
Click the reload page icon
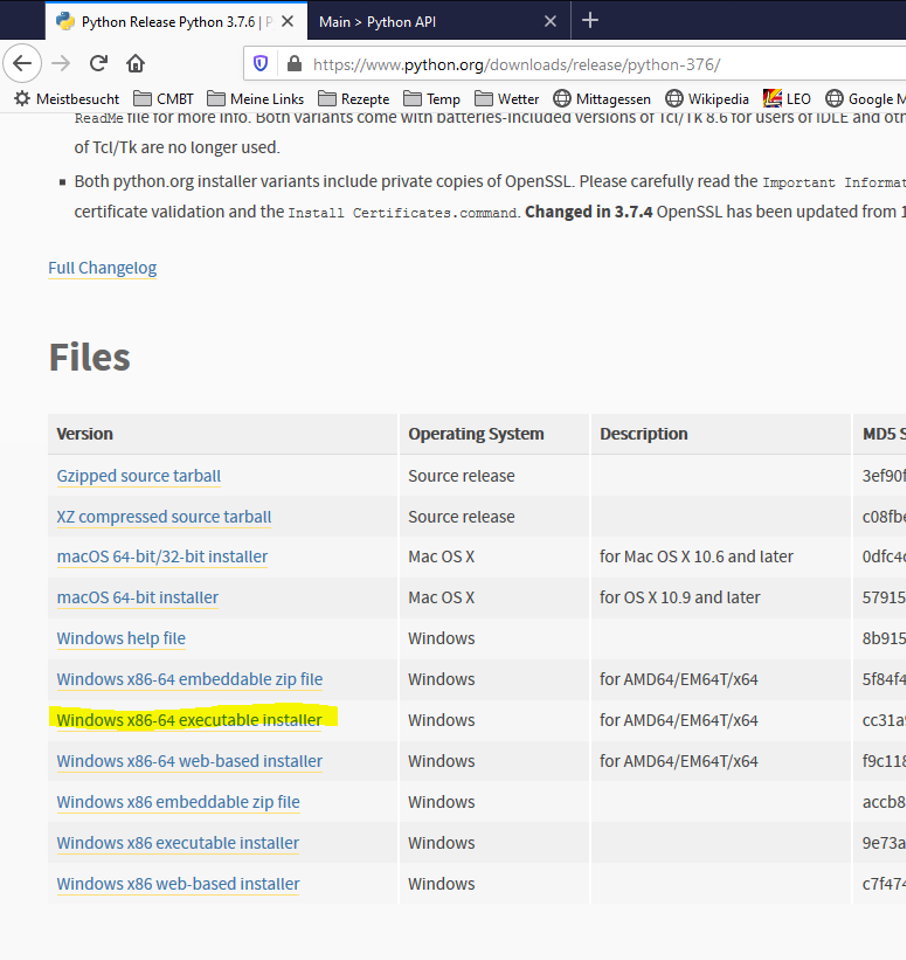pos(98,64)
